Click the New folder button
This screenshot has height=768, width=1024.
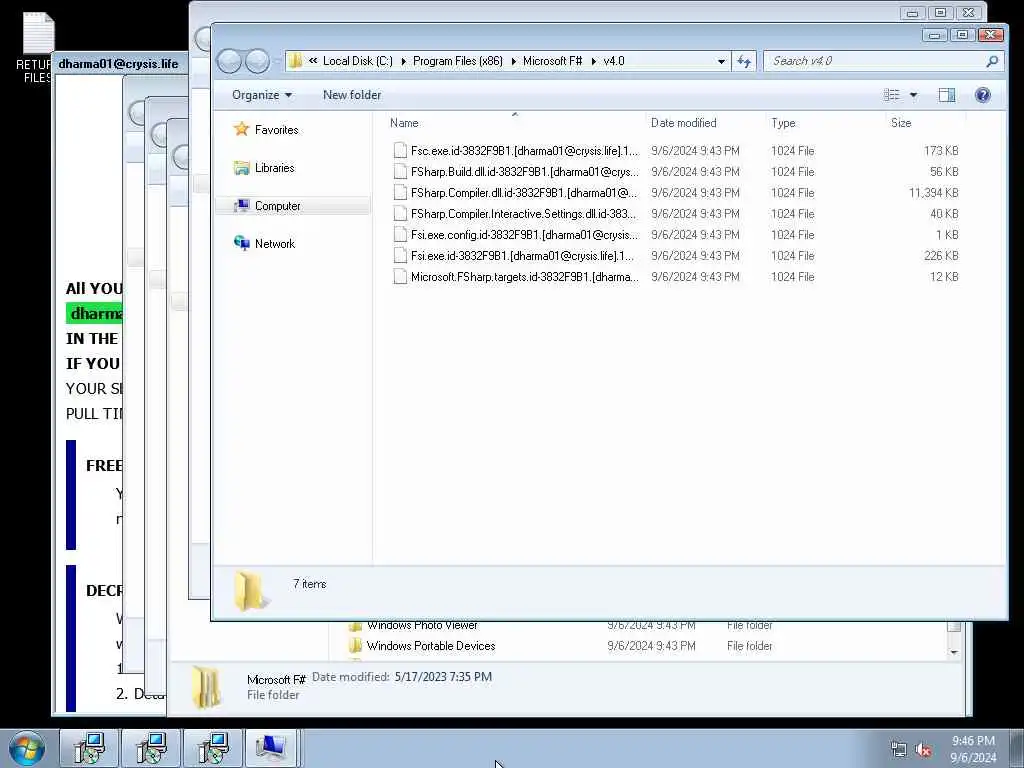[x=352, y=95]
